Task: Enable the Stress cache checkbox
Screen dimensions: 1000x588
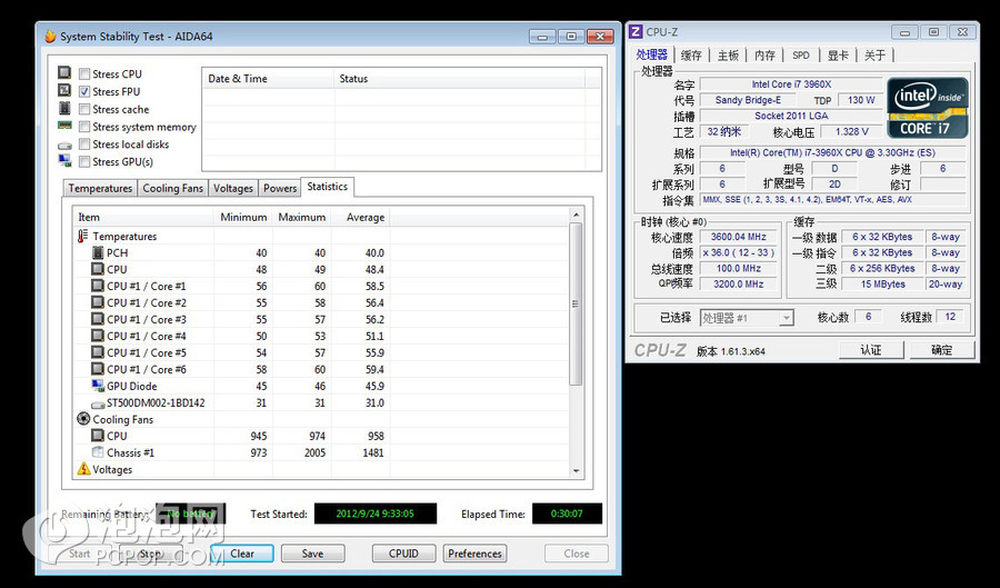Action: click(84, 109)
